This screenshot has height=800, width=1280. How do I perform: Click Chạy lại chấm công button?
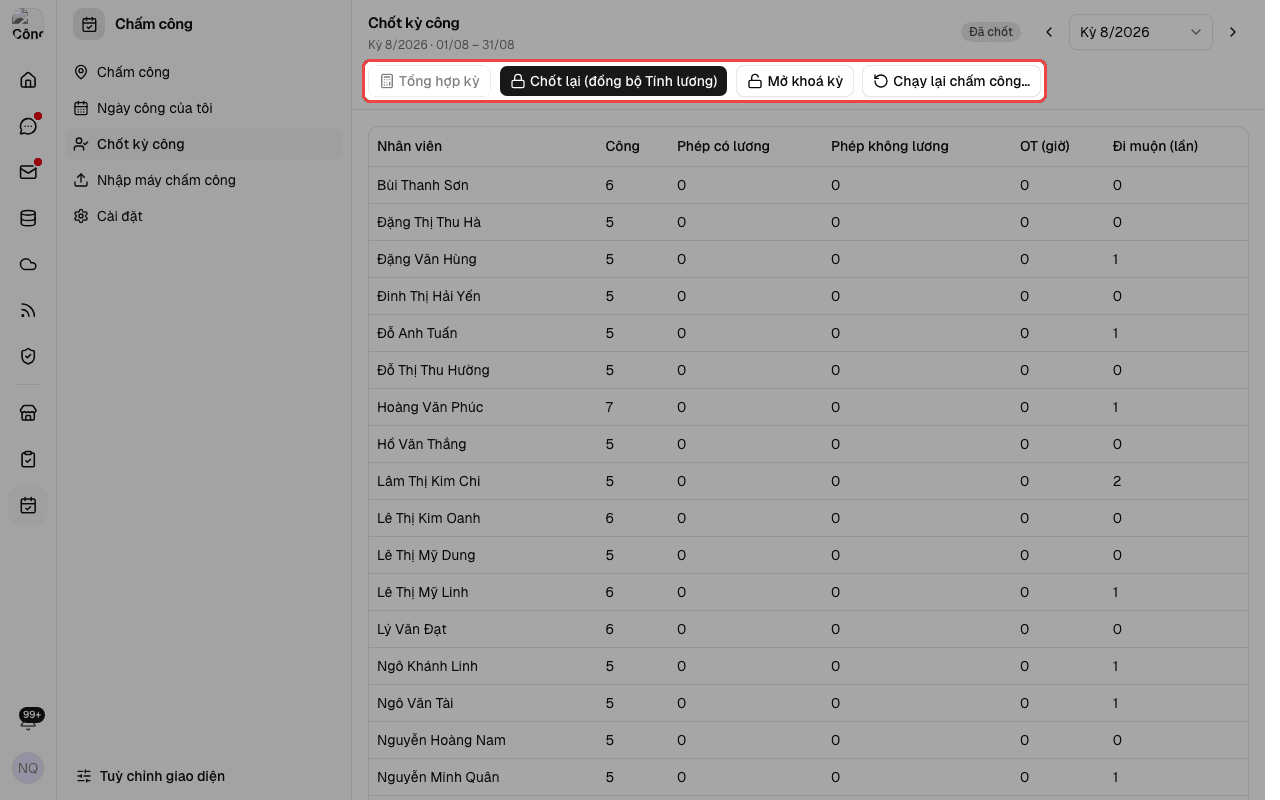(952, 81)
